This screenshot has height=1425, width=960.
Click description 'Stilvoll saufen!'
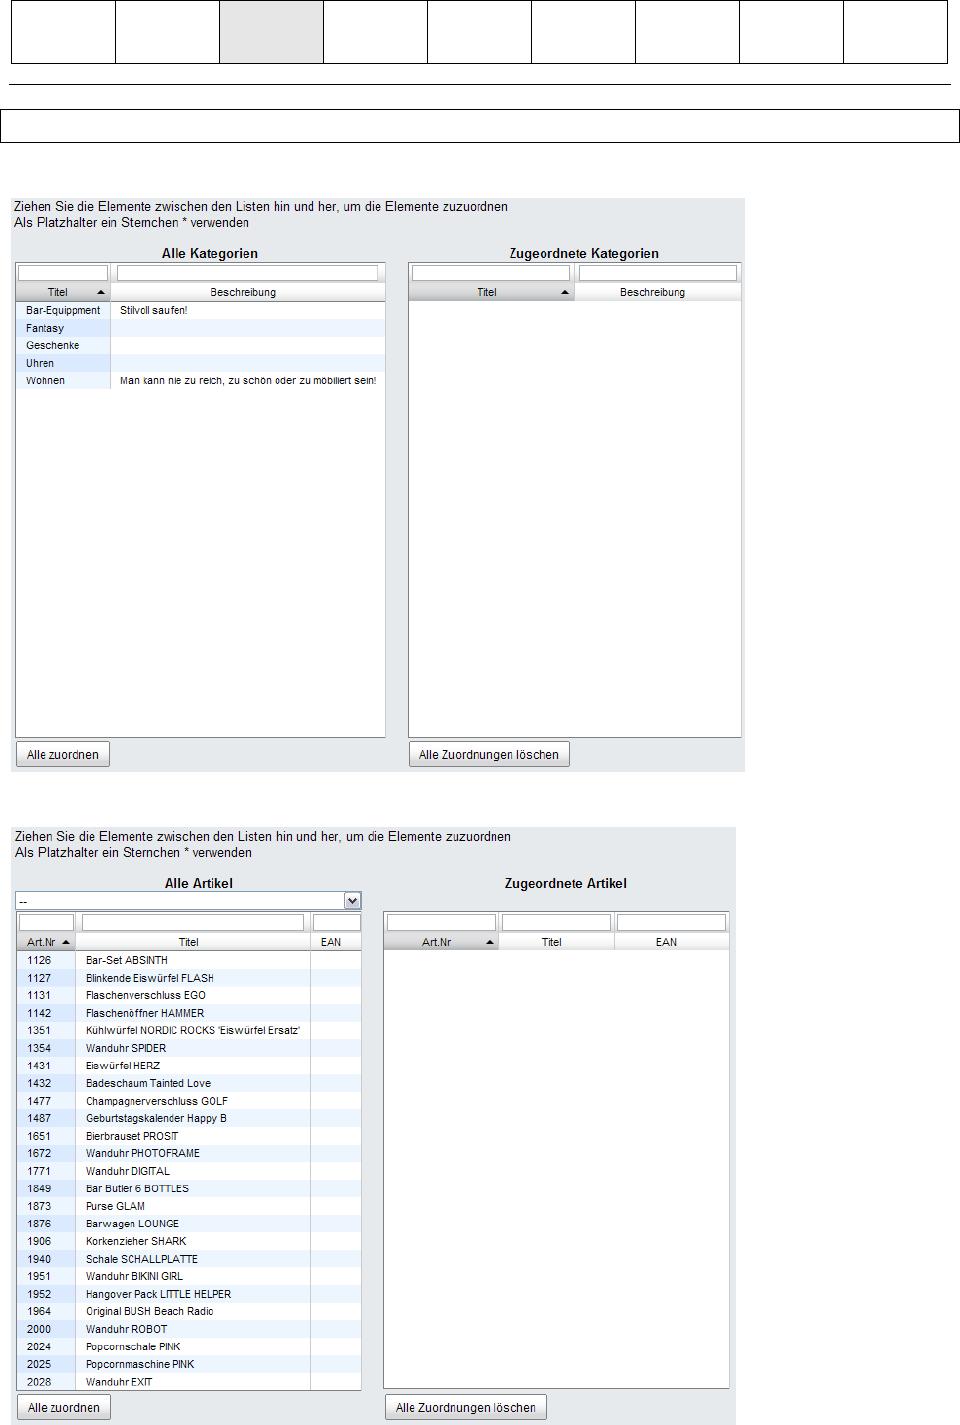[x=153, y=310]
